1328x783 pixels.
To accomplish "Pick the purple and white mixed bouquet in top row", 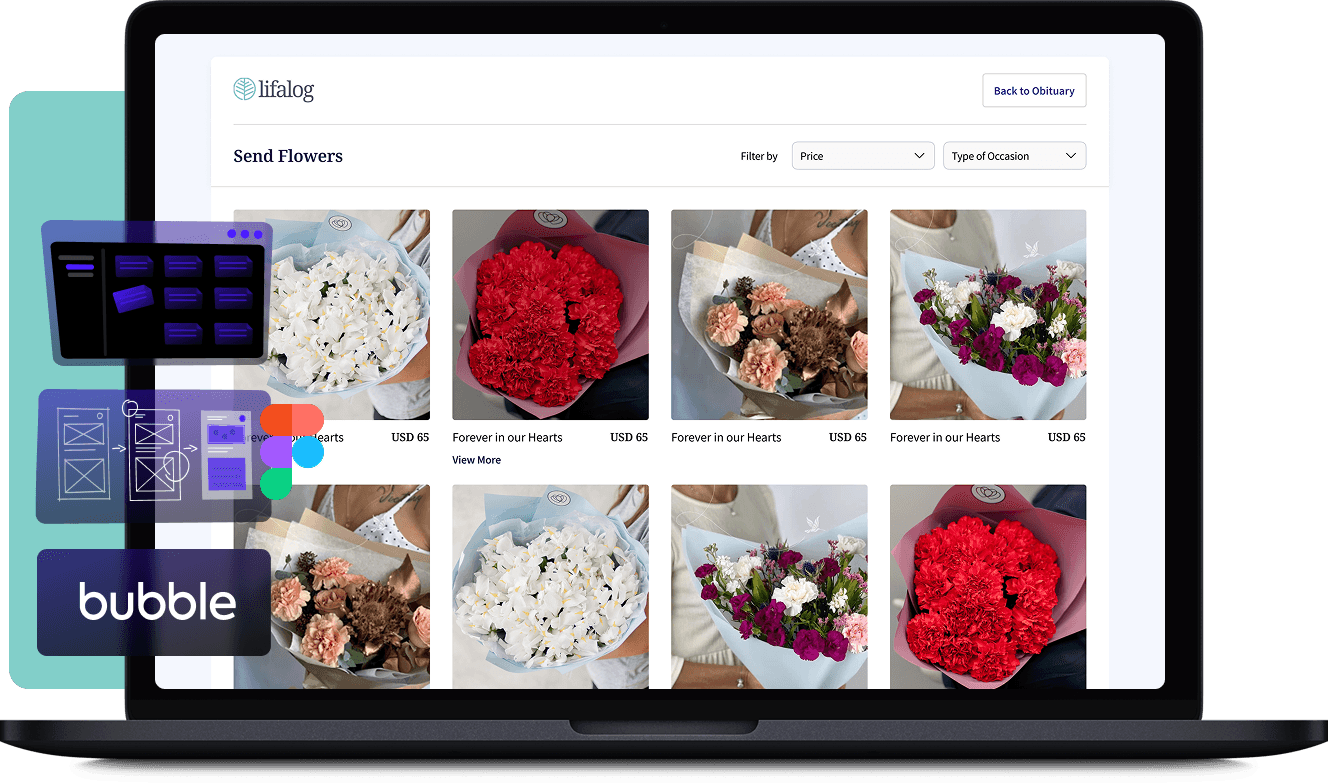I will (987, 314).
